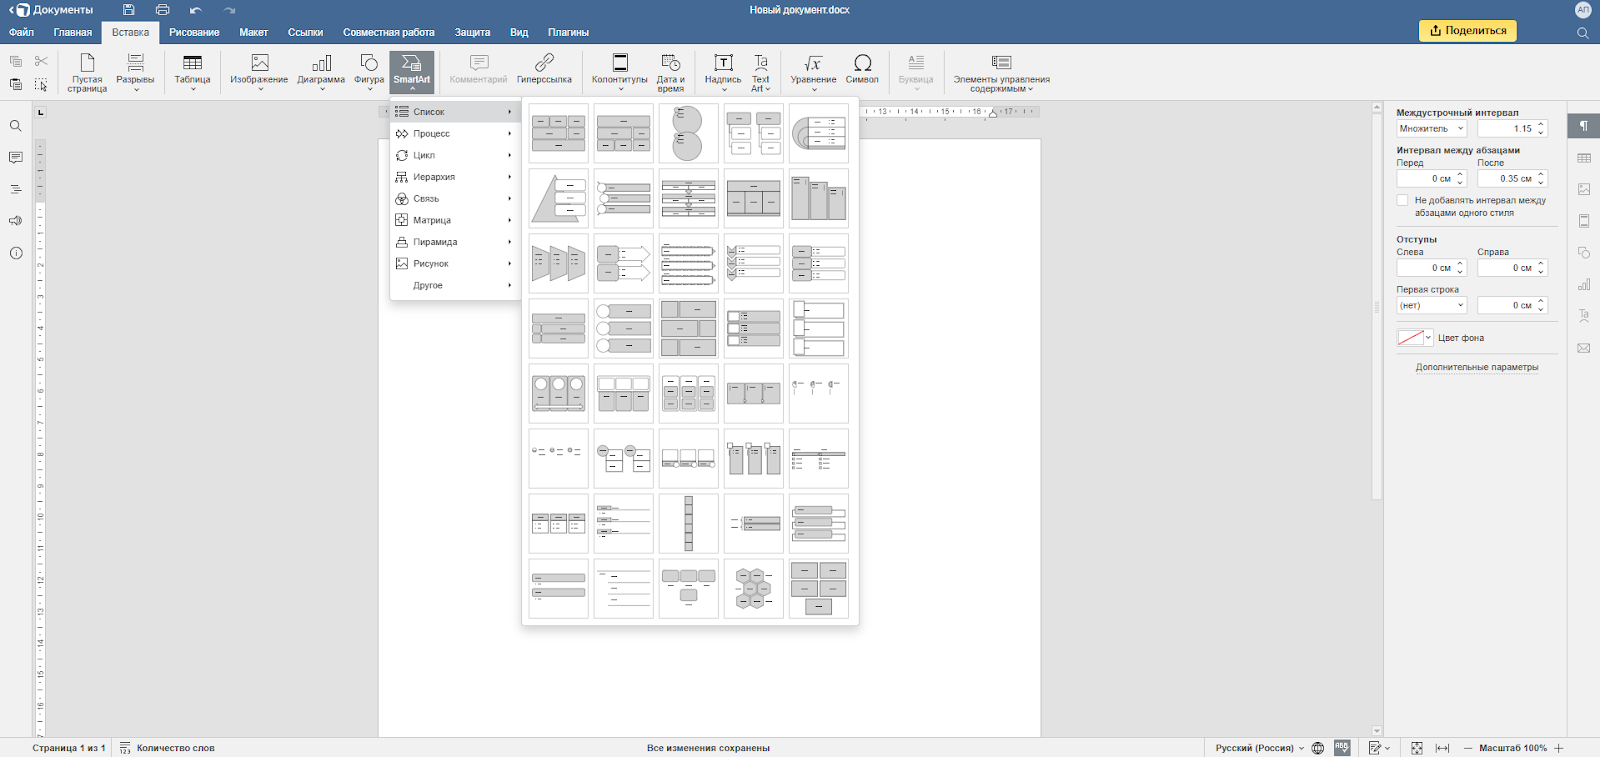
Task: Click the Символ symbol icon
Action: coord(862,68)
